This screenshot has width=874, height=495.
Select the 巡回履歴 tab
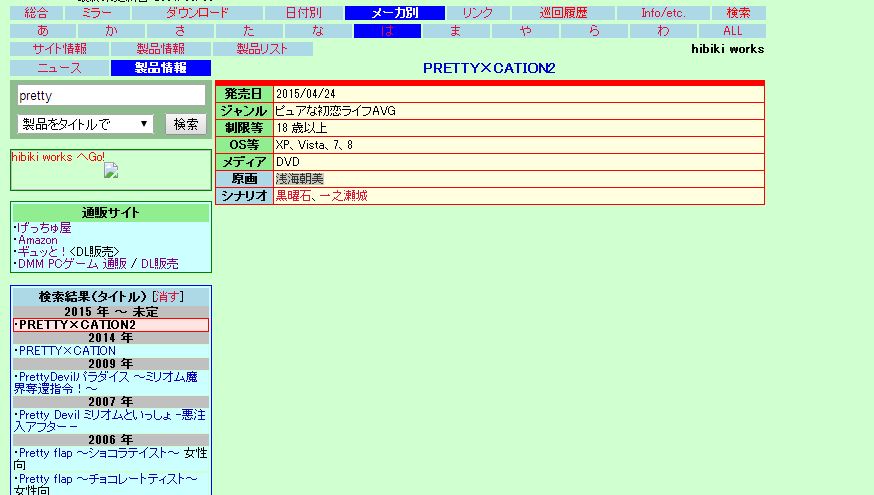[563, 13]
